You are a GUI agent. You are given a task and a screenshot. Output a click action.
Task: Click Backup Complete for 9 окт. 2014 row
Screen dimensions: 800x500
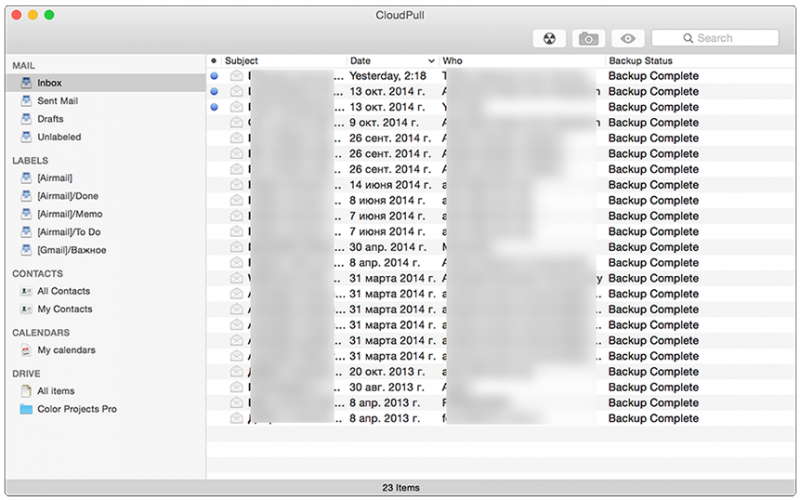653,123
